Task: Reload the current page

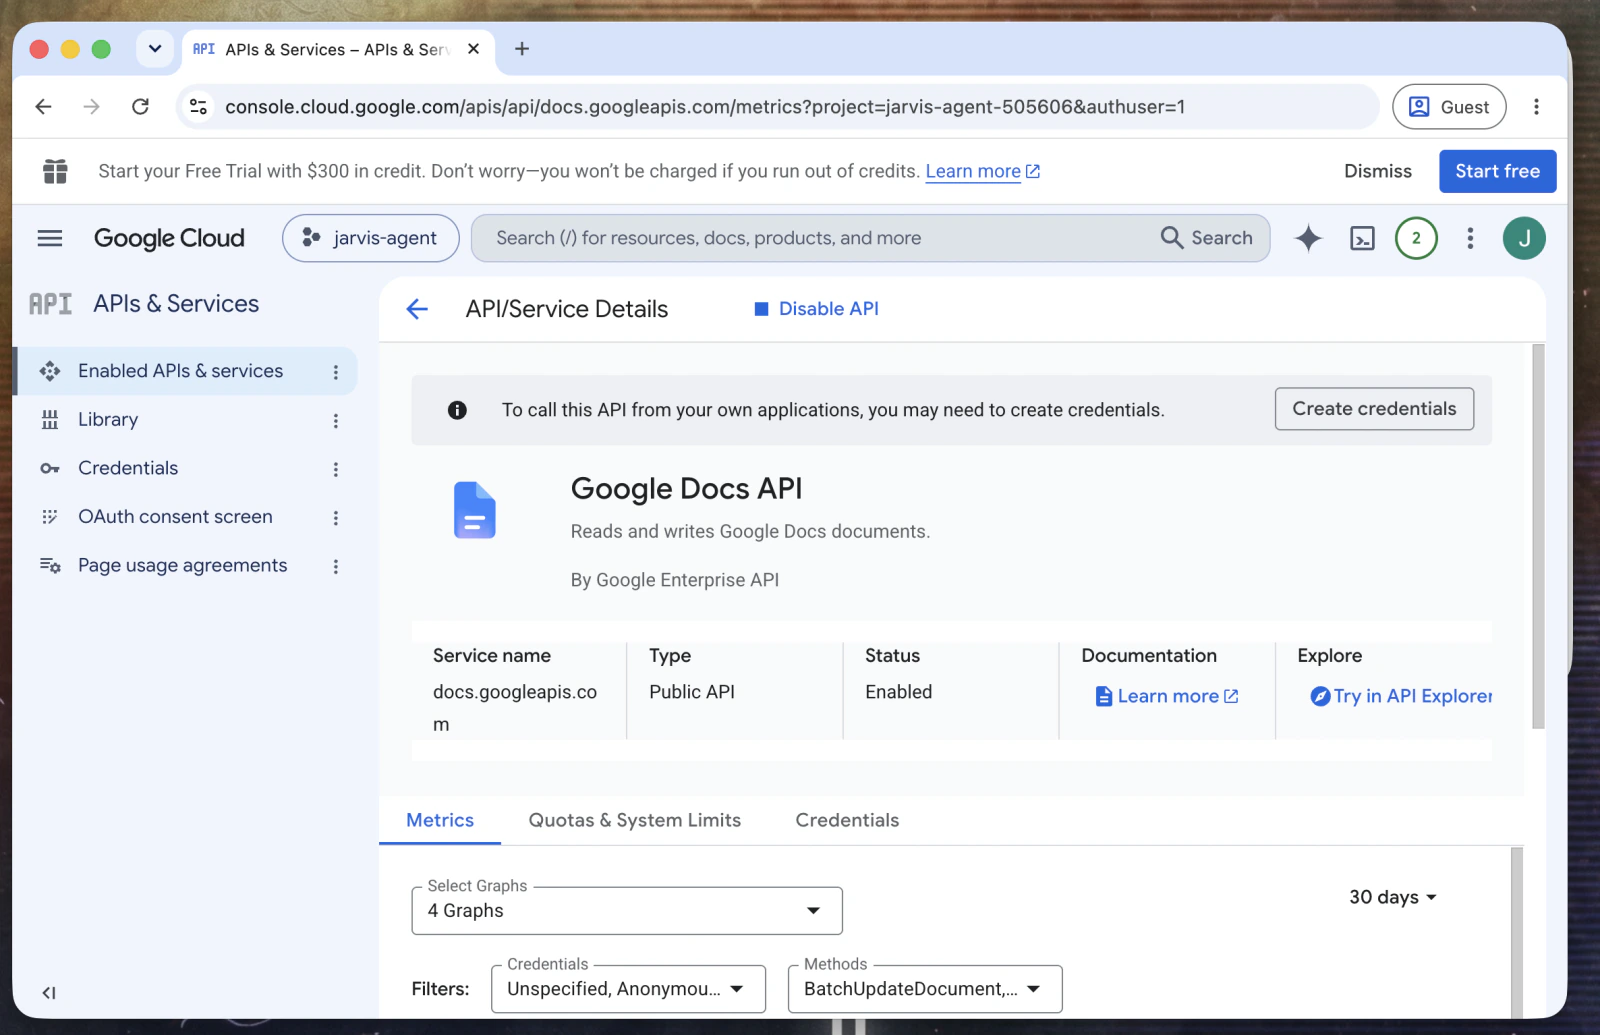Action: tap(140, 107)
